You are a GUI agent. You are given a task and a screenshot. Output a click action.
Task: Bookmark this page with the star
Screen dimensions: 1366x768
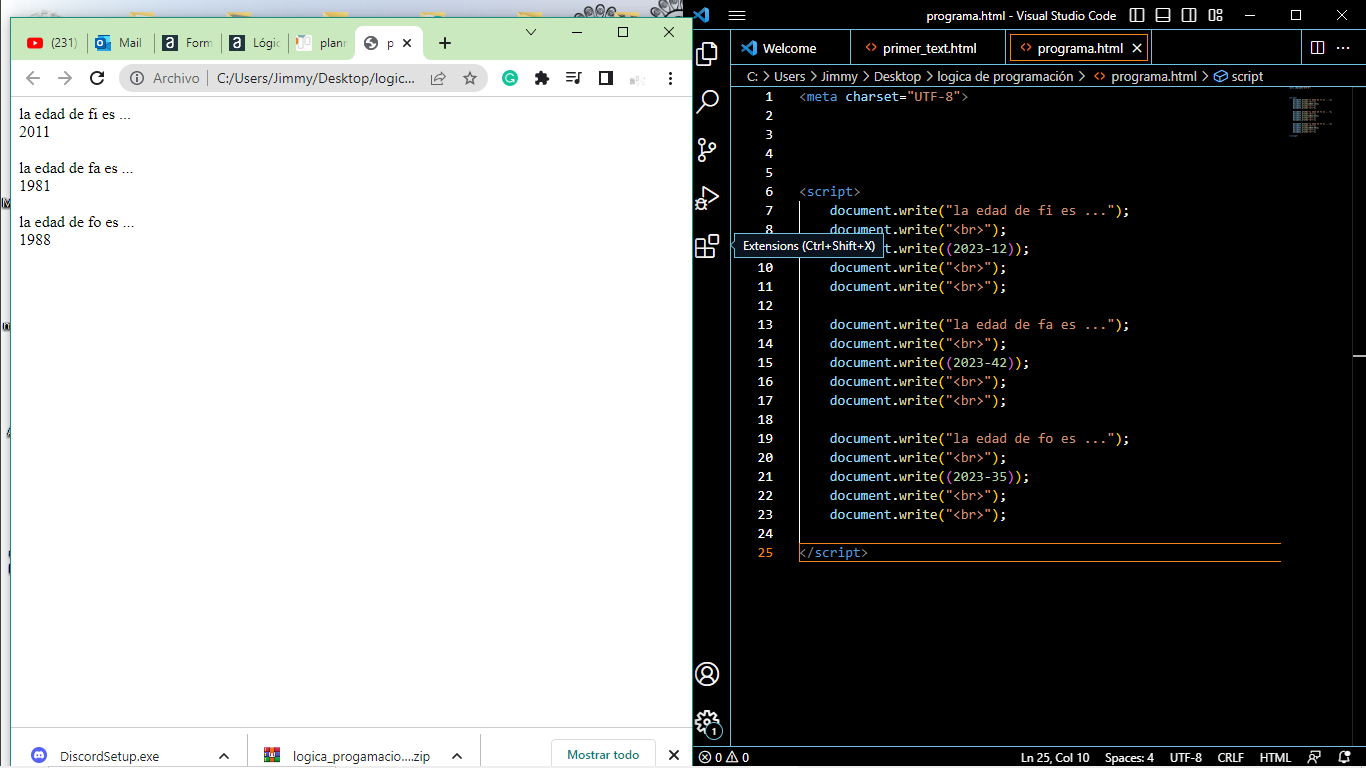[x=469, y=78]
